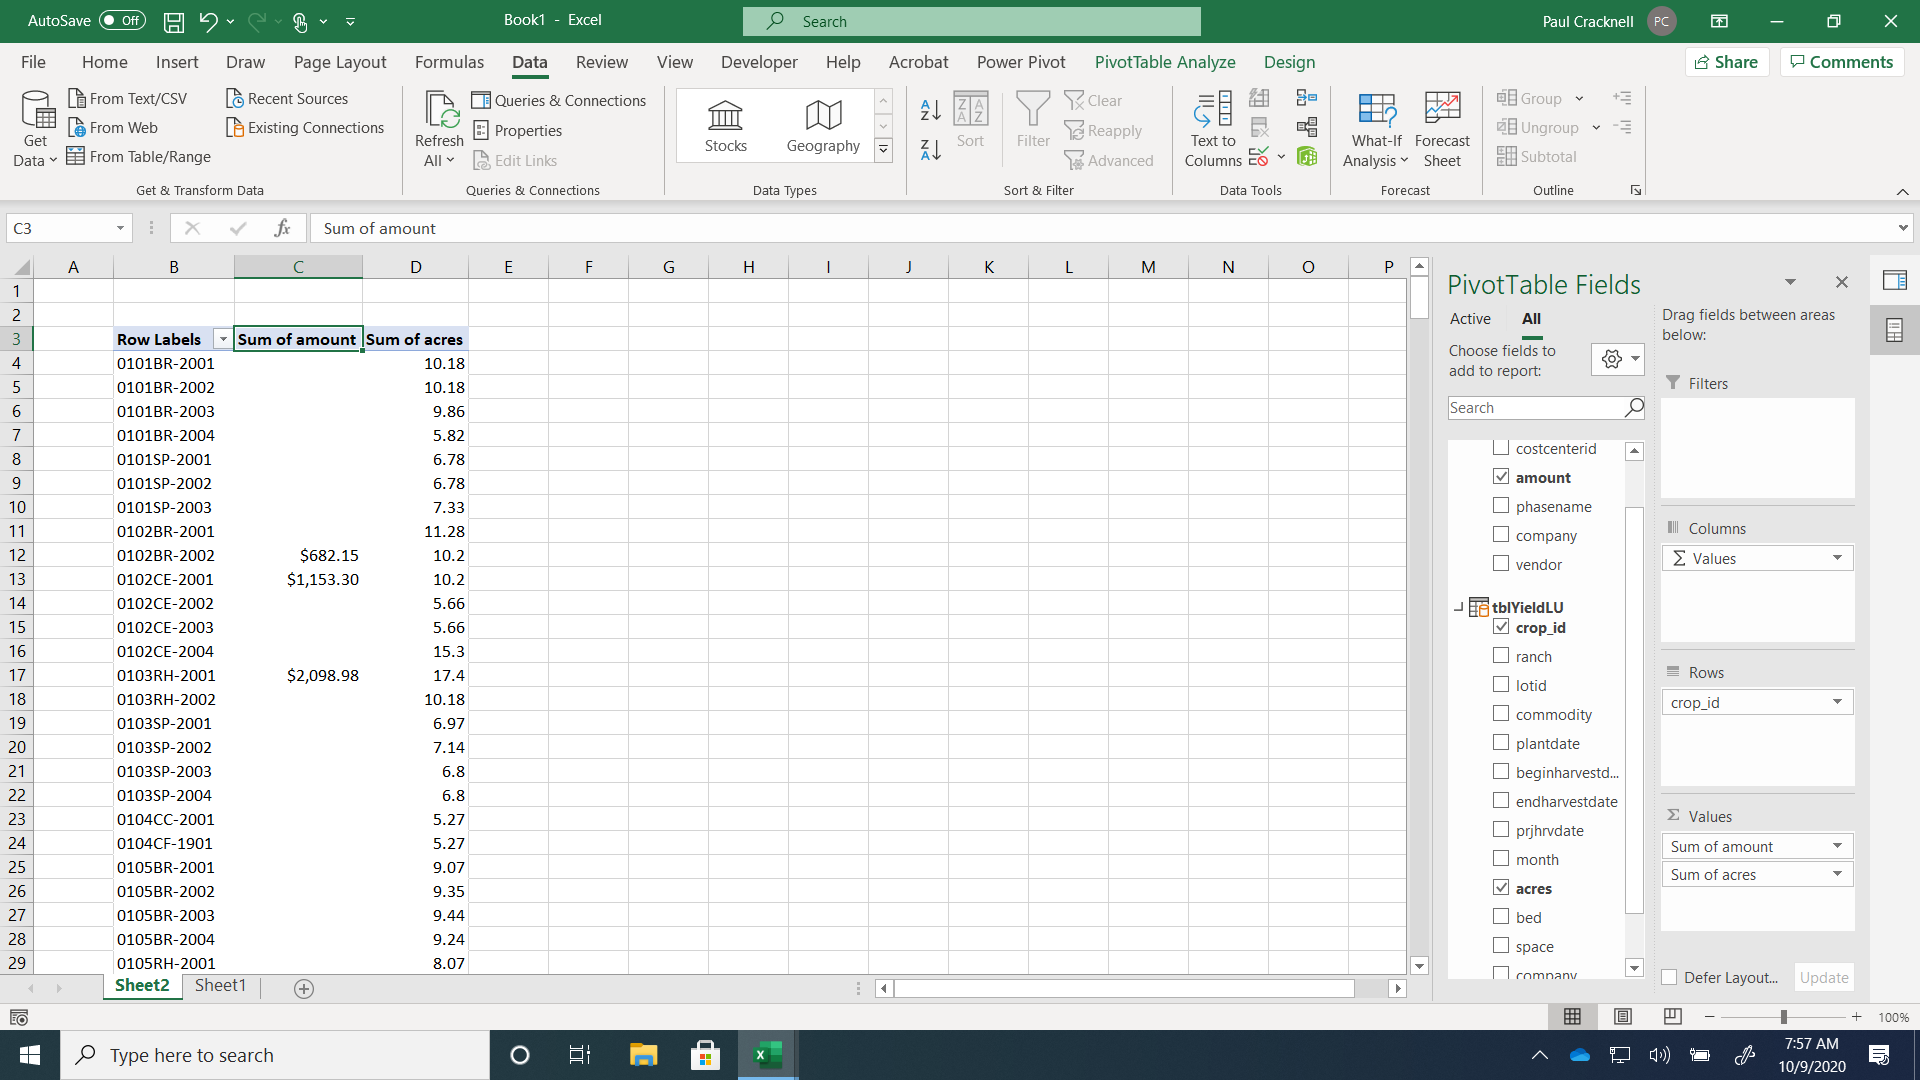
Task: Enable the Defer Layout Update checkbox
Action: [1669, 977]
